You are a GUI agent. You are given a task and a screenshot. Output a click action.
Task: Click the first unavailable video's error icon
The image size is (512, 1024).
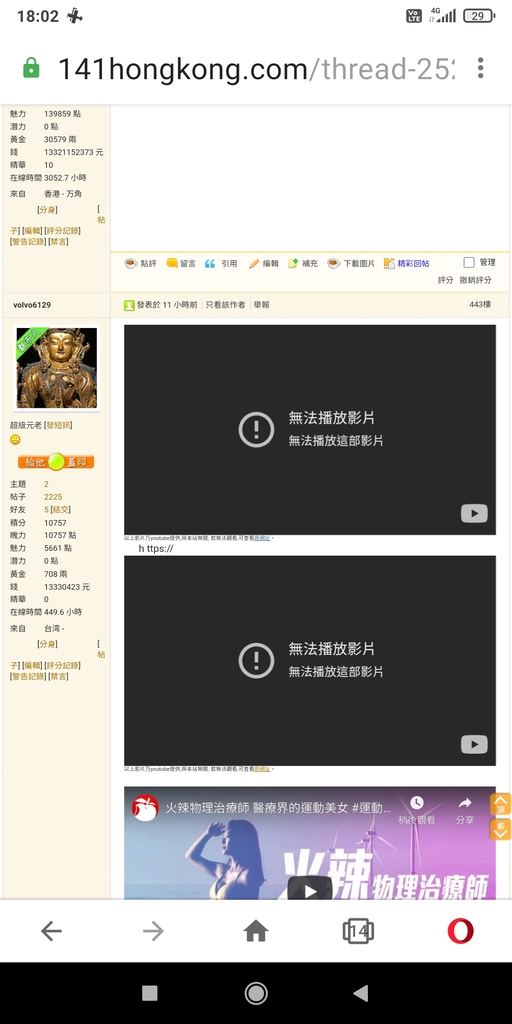pyautogui.click(x=256, y=430)
